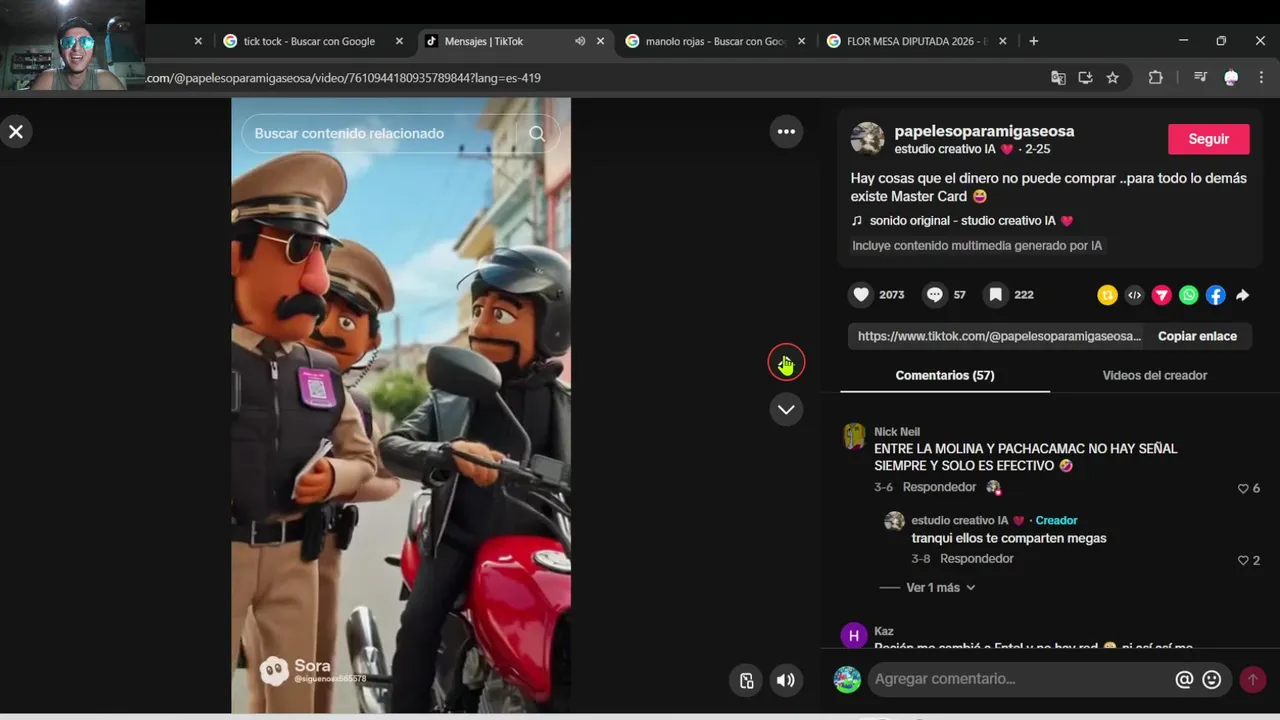Toggle video volume speaker button
The image size is (1280, 720).
pos(786,680)
